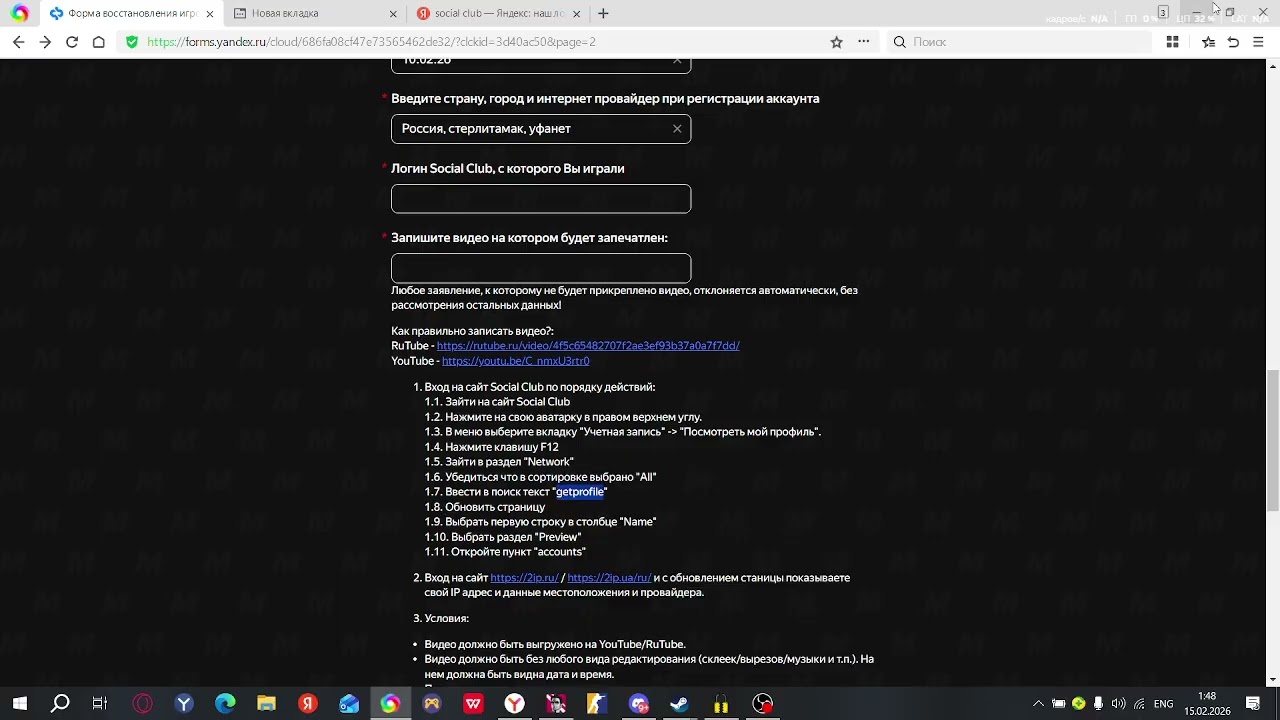Click the step "1.8. Обновить страницу"

[x=485, y=507]
